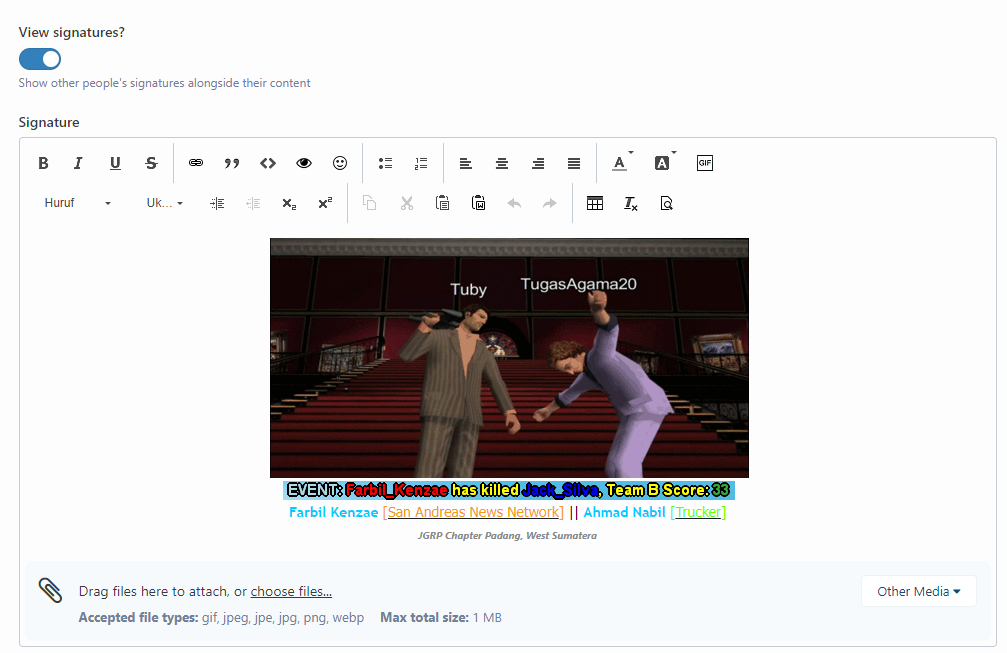1007x653 pixels.
Task: Align text to the left
Action: tap(466, 163)
